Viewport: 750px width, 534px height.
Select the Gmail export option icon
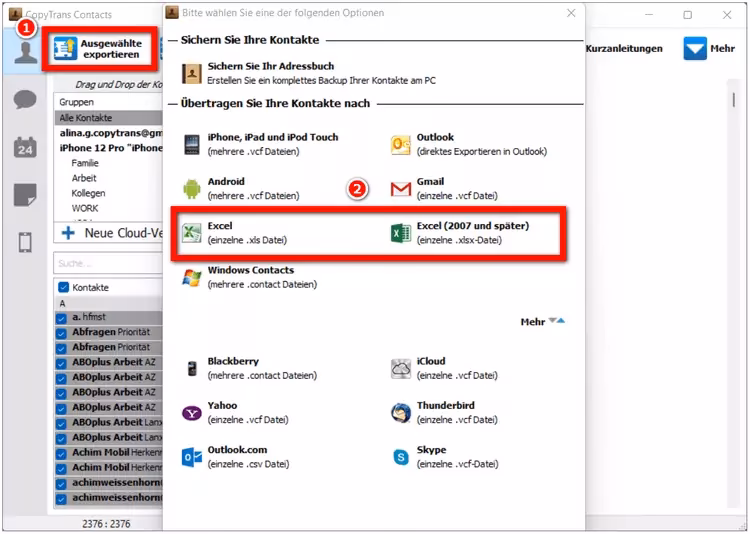pyautogui.click(x=400, y=189)
